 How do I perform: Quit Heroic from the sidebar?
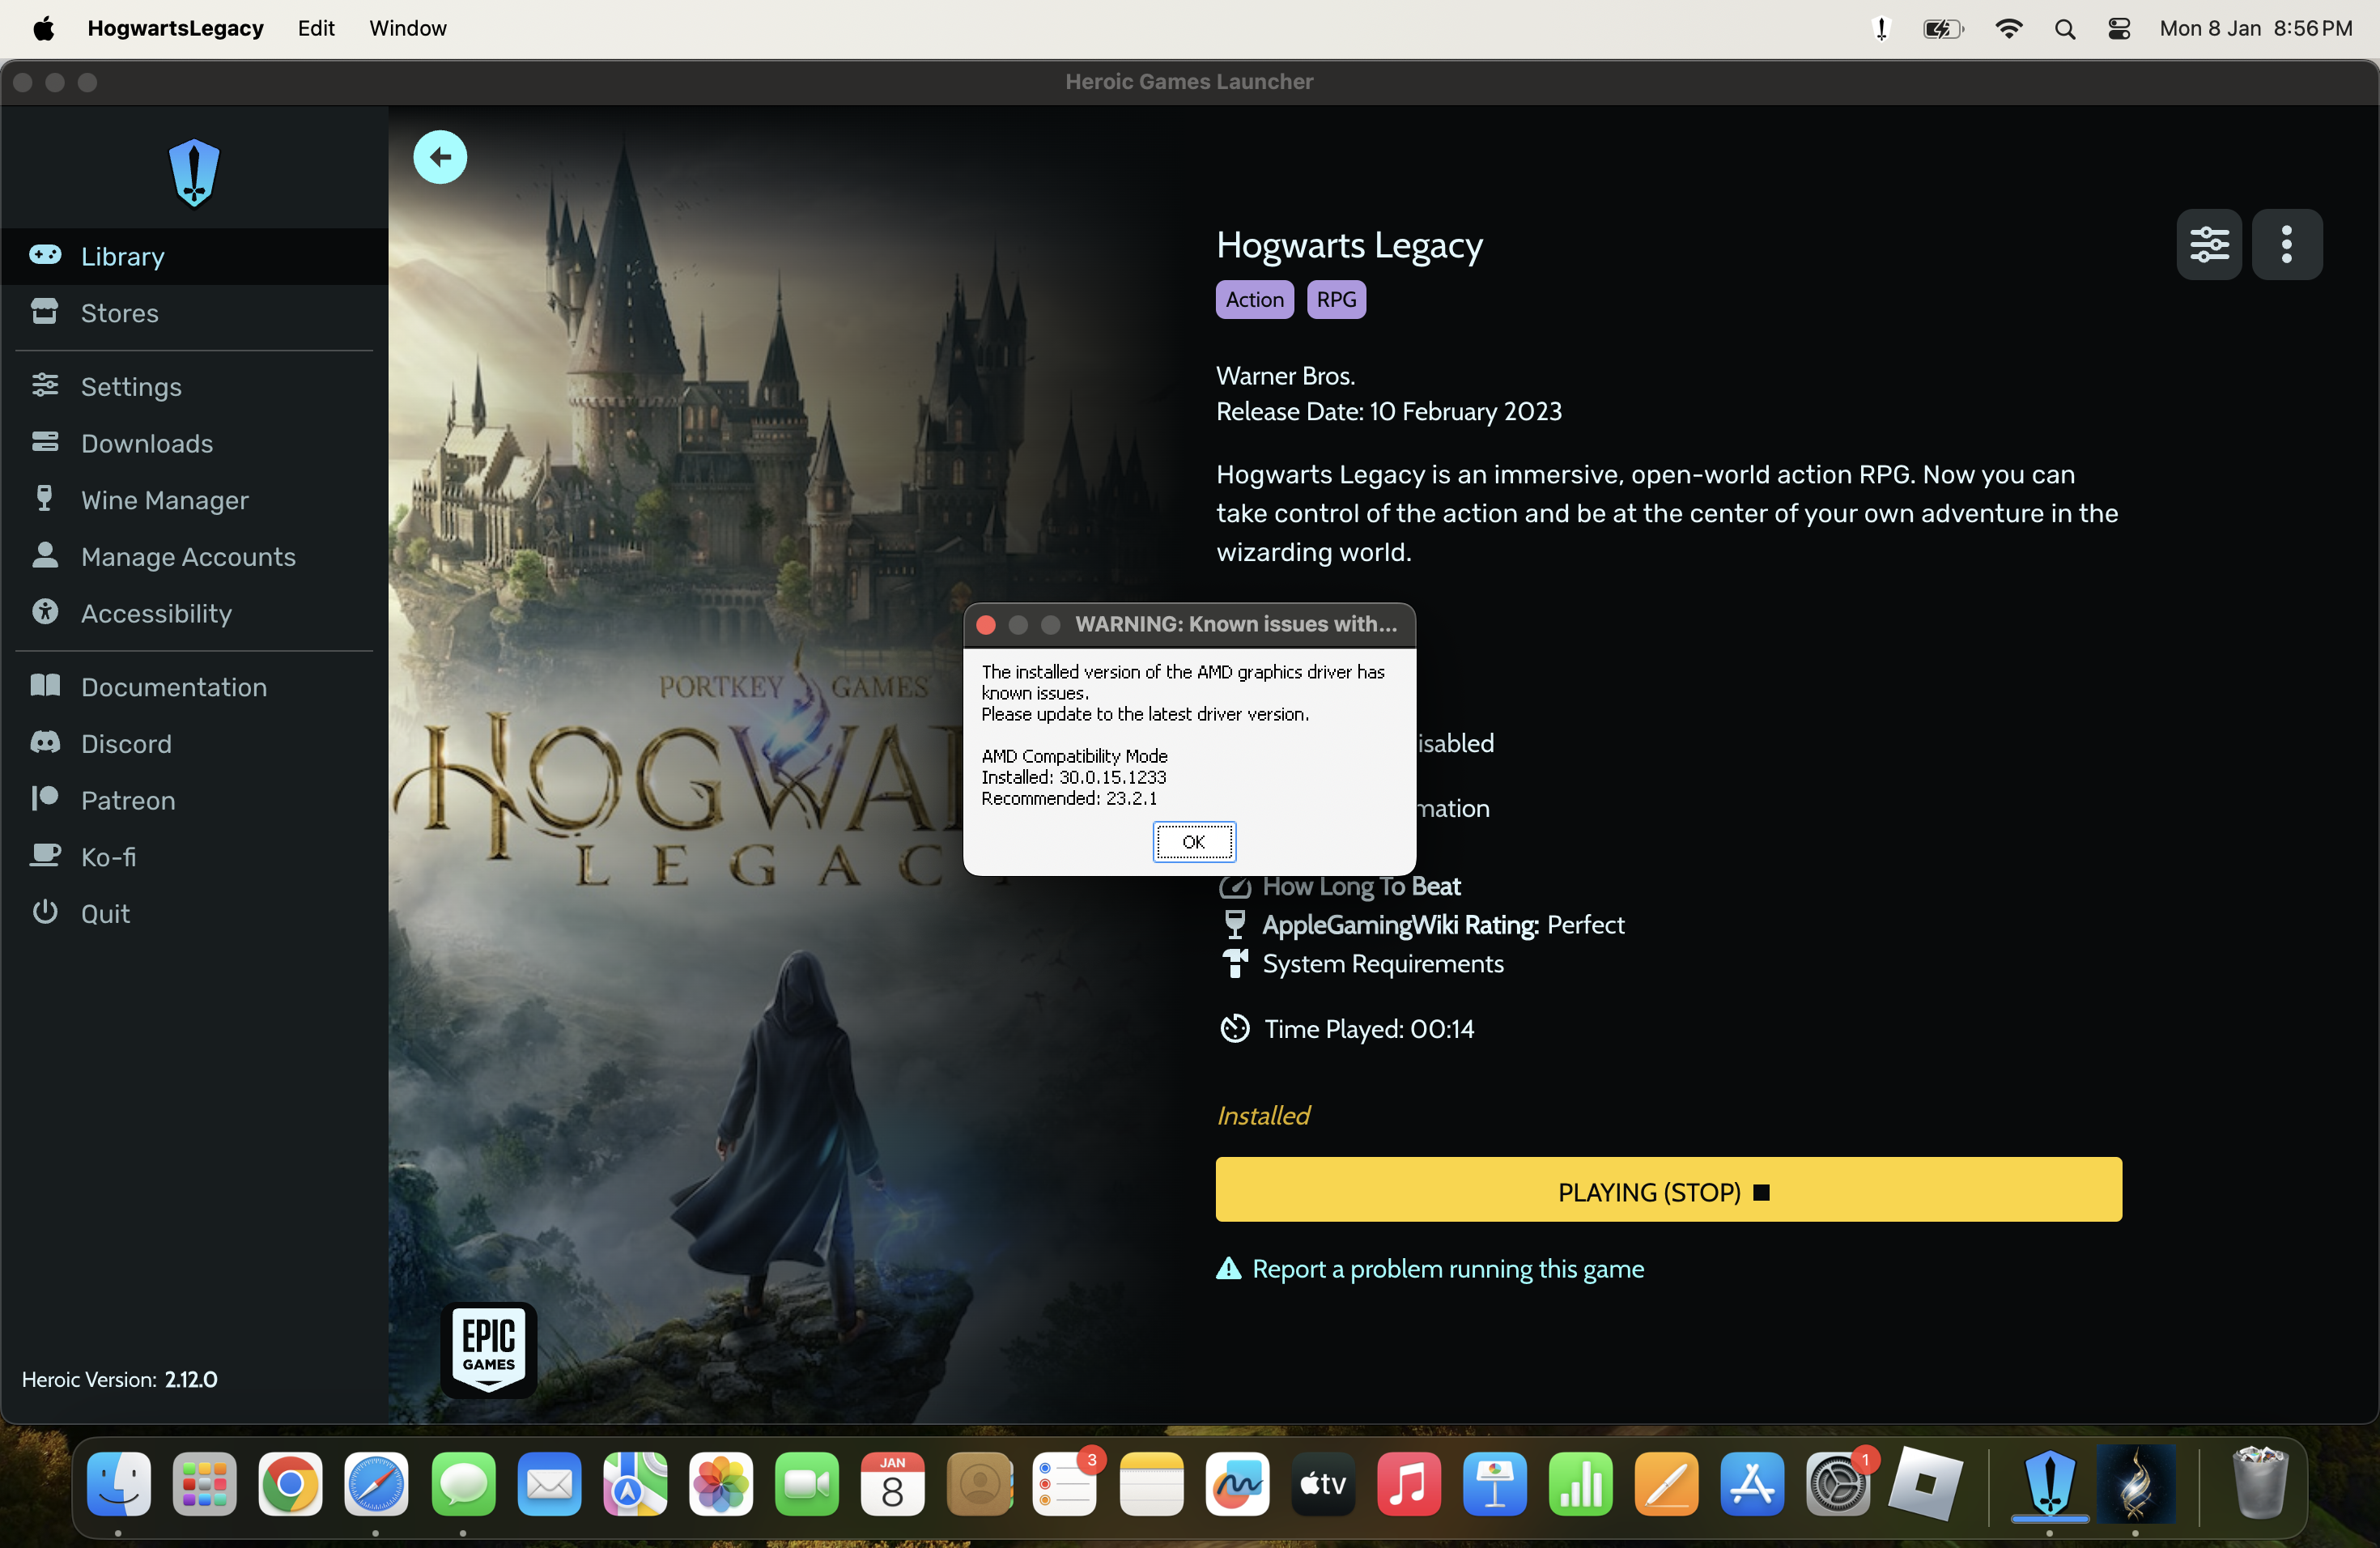click(194, 913)
